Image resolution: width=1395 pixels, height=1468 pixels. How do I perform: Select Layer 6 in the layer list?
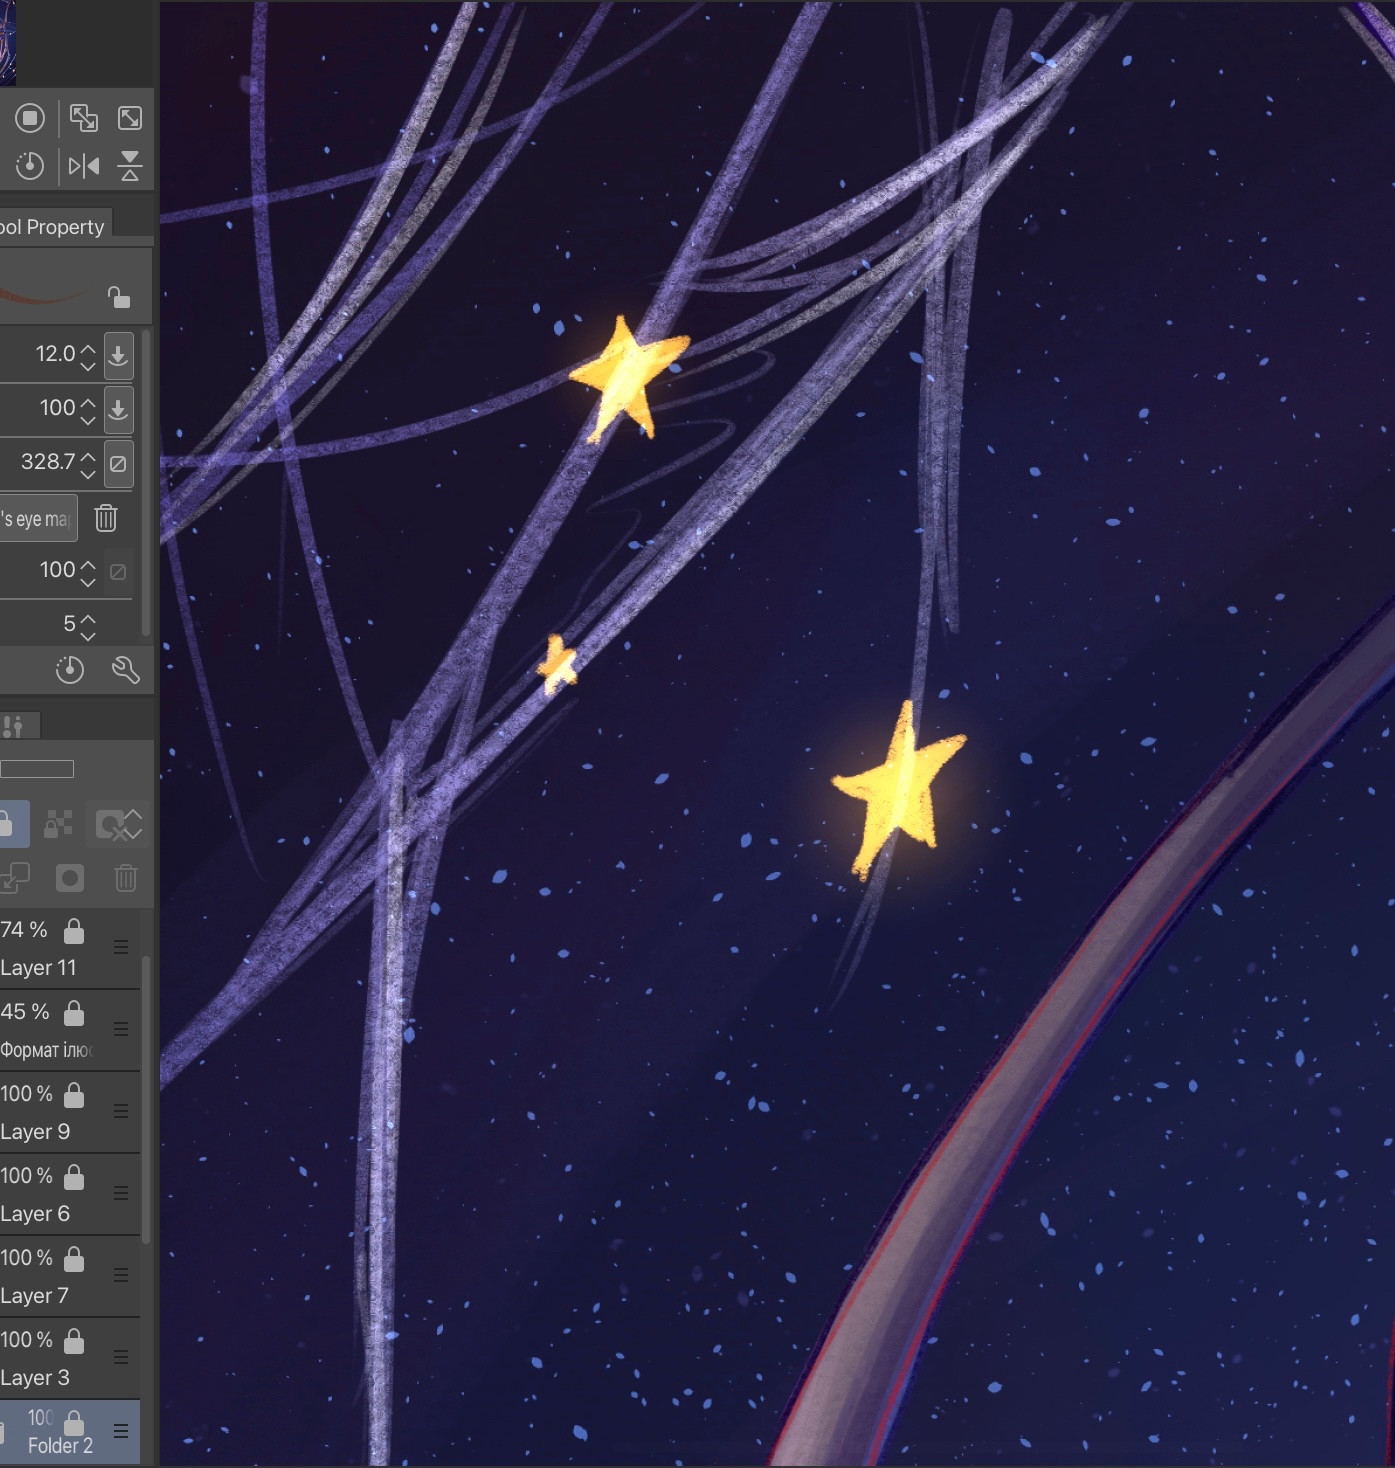point(70,1195)
